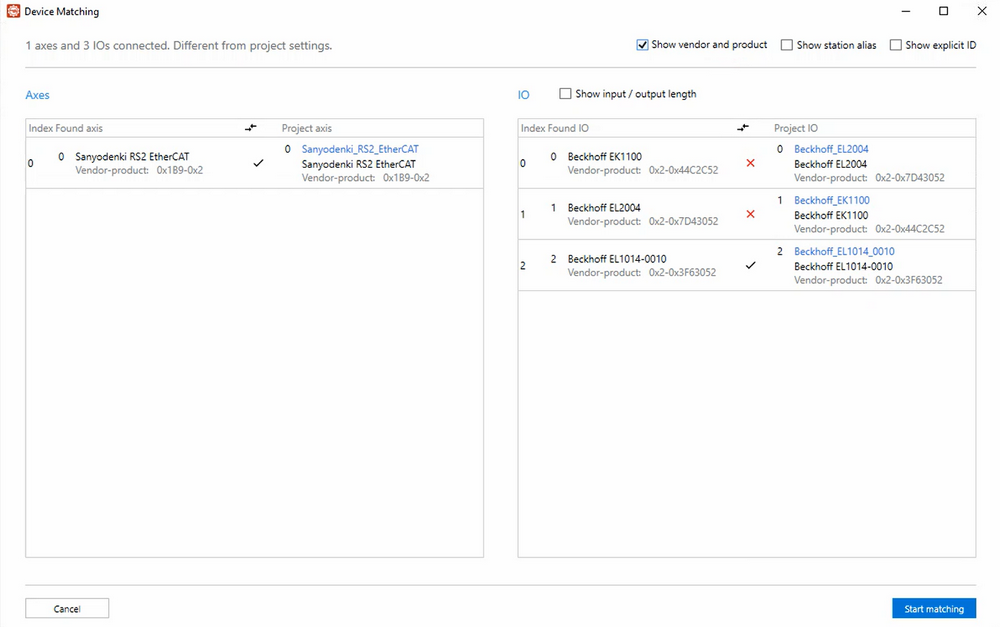Open the Beckhoff_EL2004 project IO link
The height and width of the screenshot is (627, 1000).
pyautogui.click(x=831, y=149)
